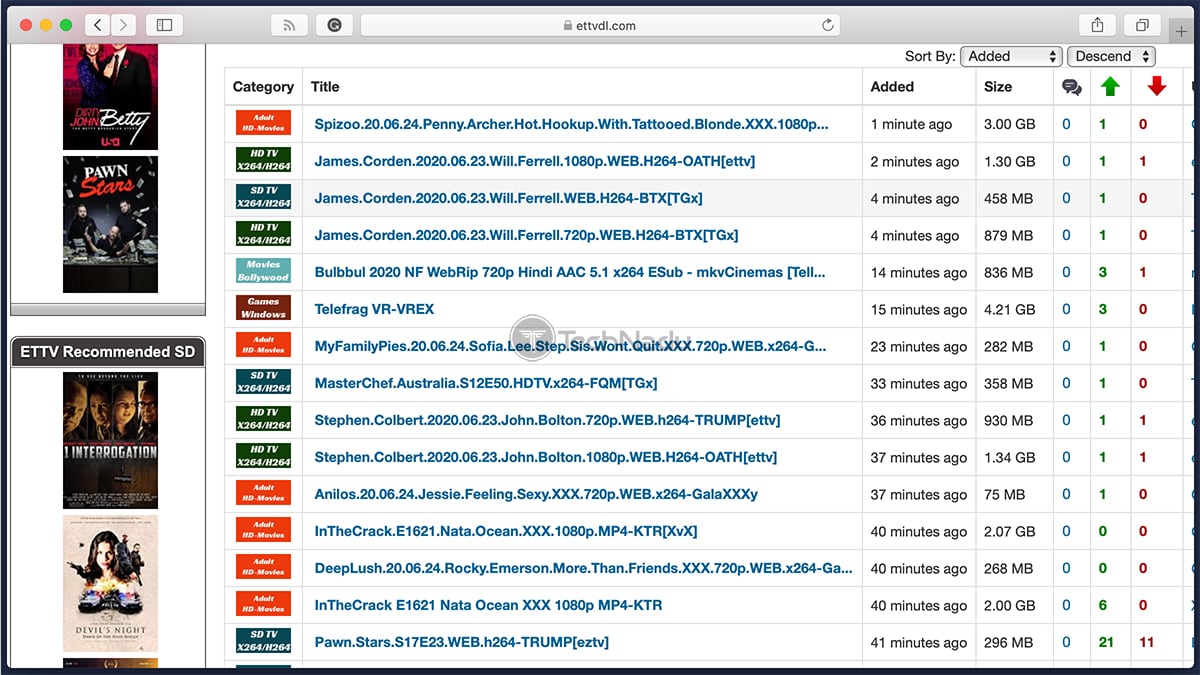Open MasterChef.Australia.S12E50 torrent link
Screen dimensions: 1200x675
coord(485,383)
